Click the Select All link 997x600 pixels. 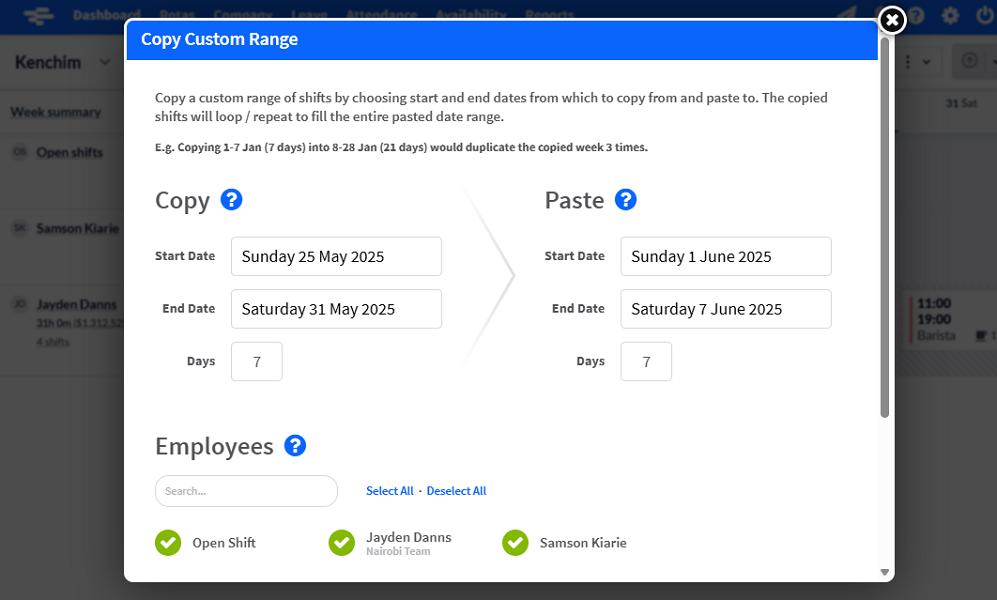[390, 491]
